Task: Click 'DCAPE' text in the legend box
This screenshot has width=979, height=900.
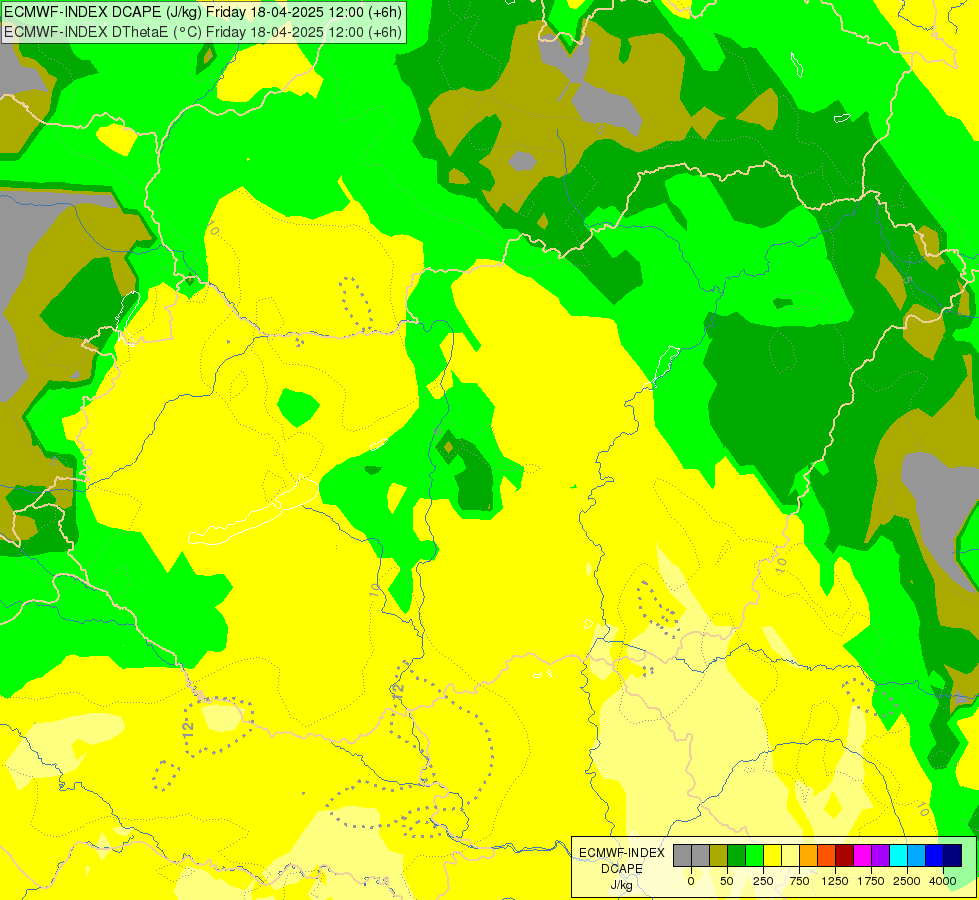Action: click(x=622, y=869)
